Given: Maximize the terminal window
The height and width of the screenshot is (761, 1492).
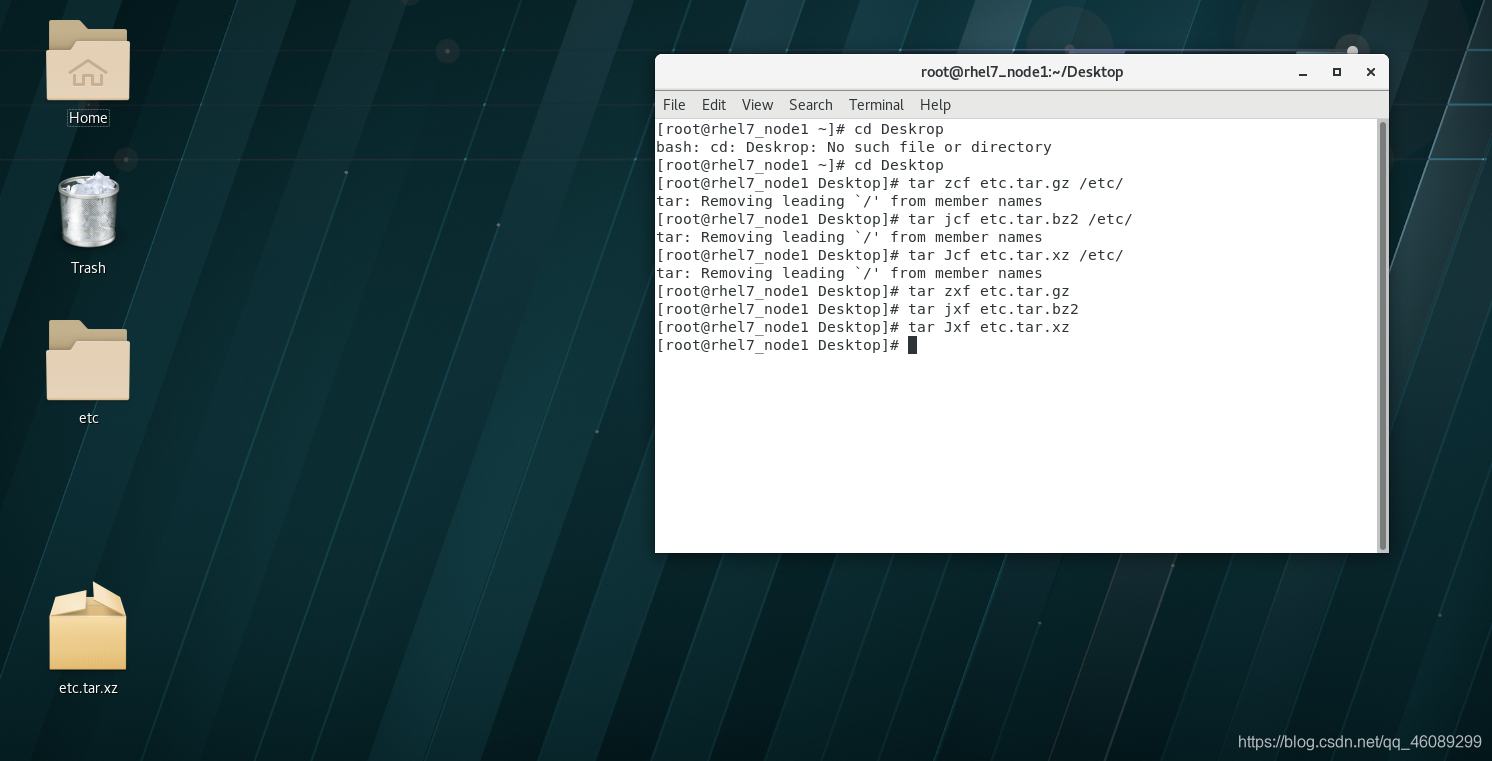Looking at the screenshot, I should click(x=1337, y=72).
